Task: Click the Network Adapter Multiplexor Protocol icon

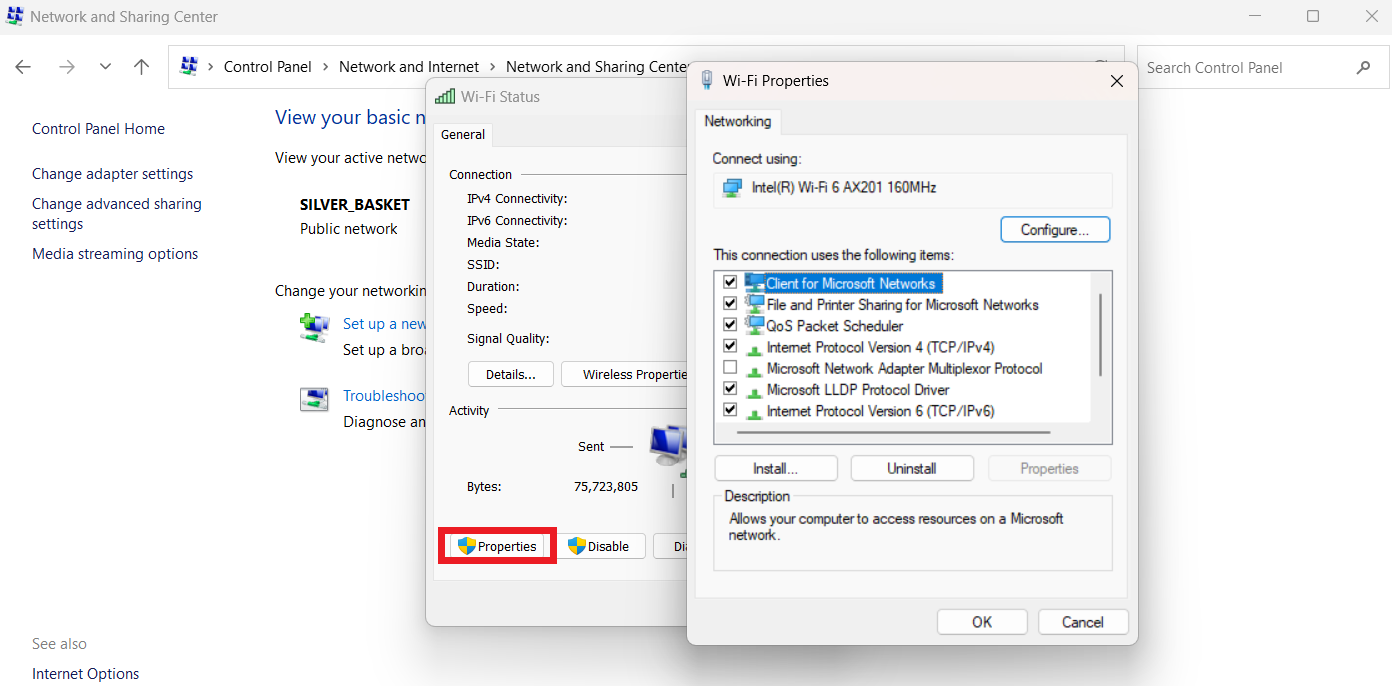Action: [x=755, y=369]
